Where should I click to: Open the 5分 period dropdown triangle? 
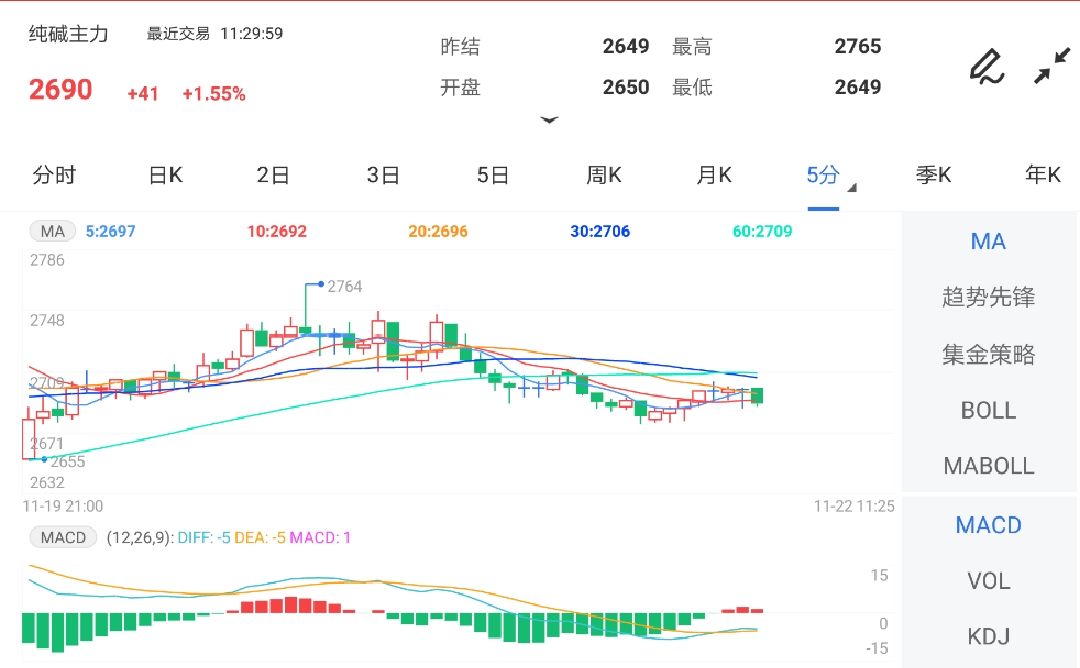(x=852, y=187)
